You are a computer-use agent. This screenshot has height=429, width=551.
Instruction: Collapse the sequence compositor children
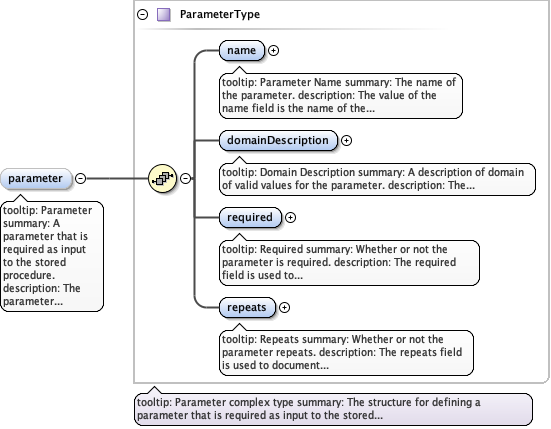tap(186, 178)
